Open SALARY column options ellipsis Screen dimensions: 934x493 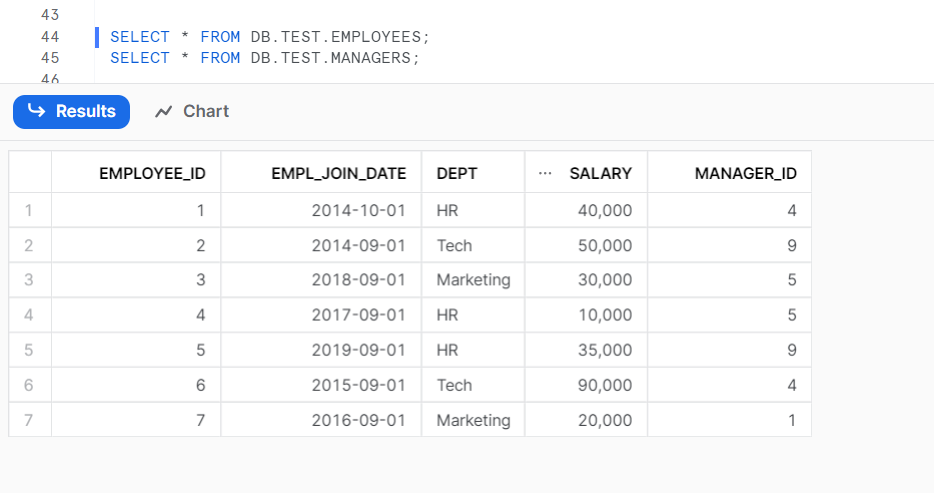[x=544, y=173]
